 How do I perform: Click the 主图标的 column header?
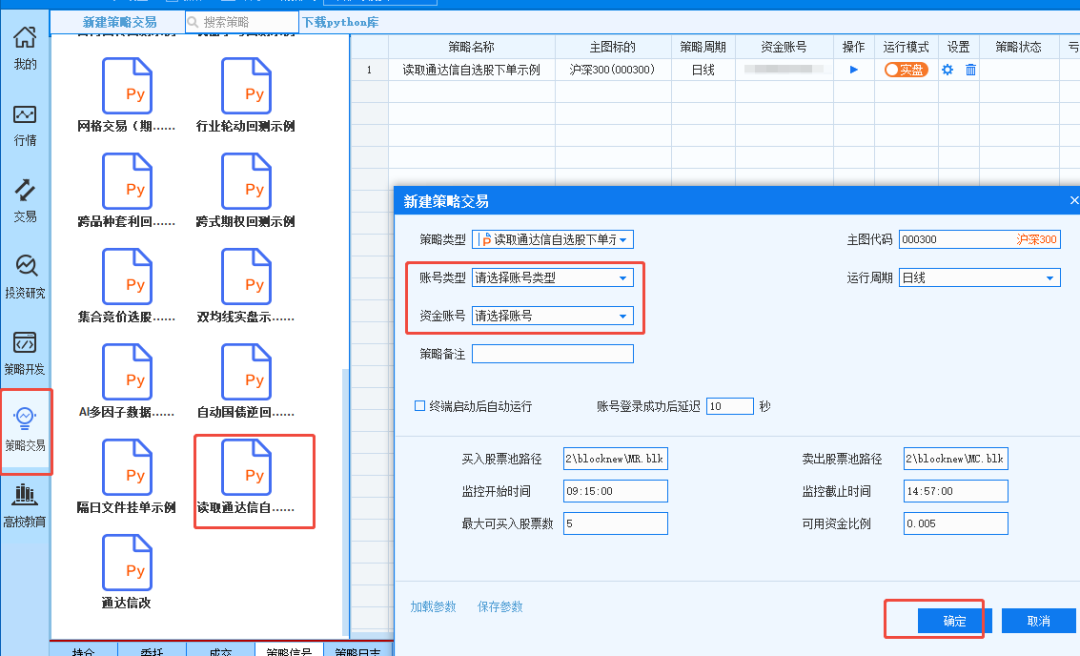click(x=613, y=47)
